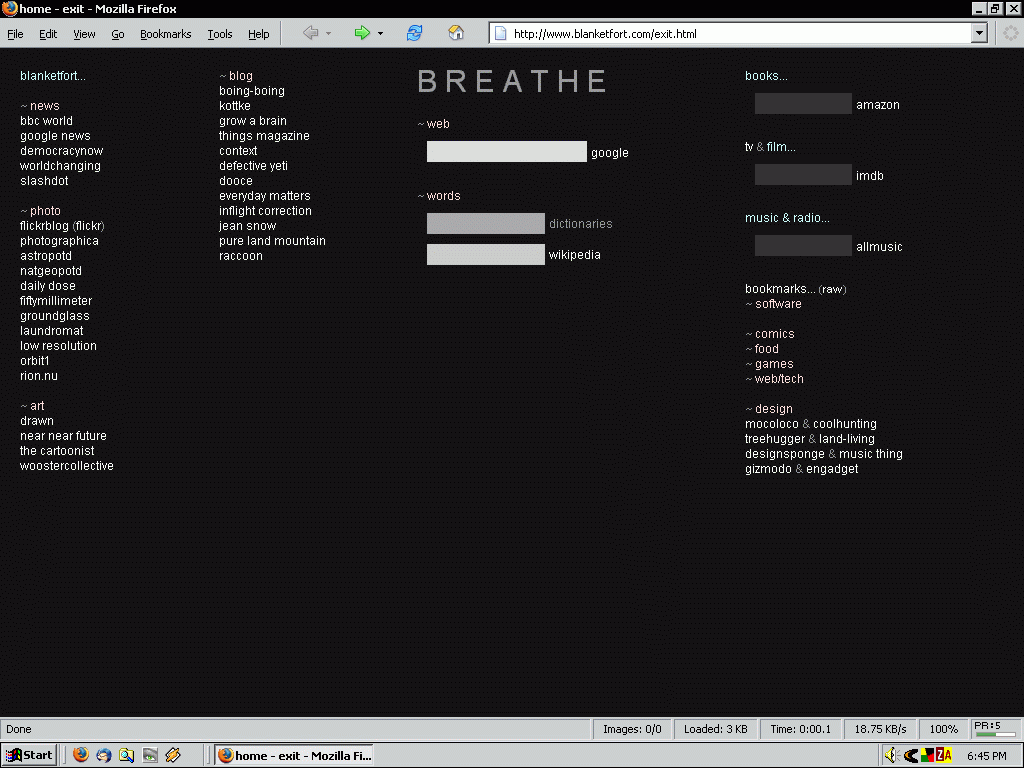The height and width of the screenshot is (768, 1024).
Task: Click the volume speaker tray icon
Action: [x=892, y=756]
